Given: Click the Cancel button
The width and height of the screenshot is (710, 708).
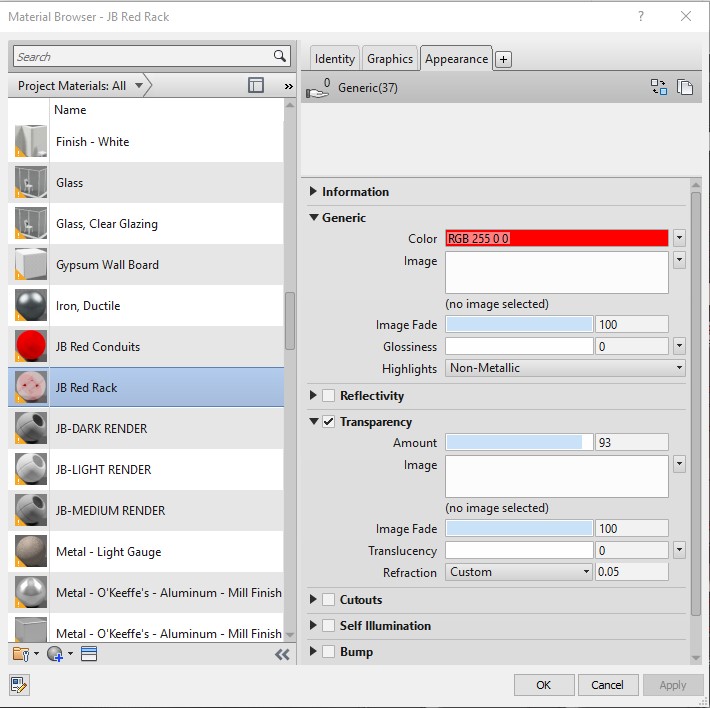Looking at the screenshot, I should tap(608, 685).
